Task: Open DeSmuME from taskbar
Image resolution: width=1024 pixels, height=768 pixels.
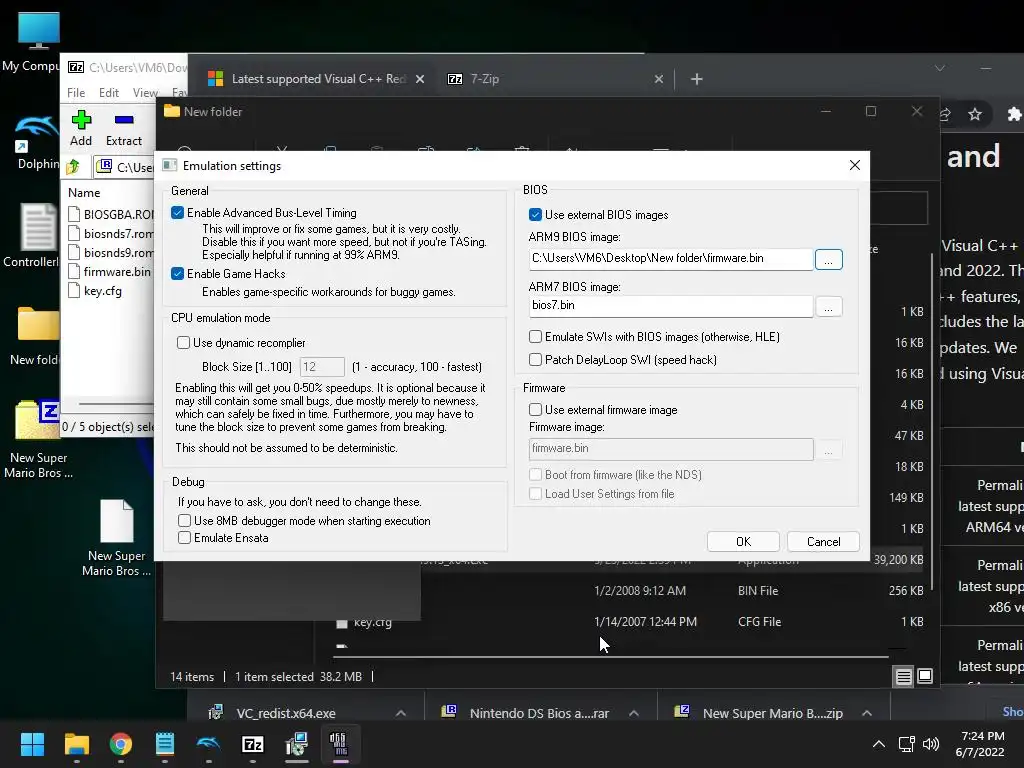Action: (340, 744)
